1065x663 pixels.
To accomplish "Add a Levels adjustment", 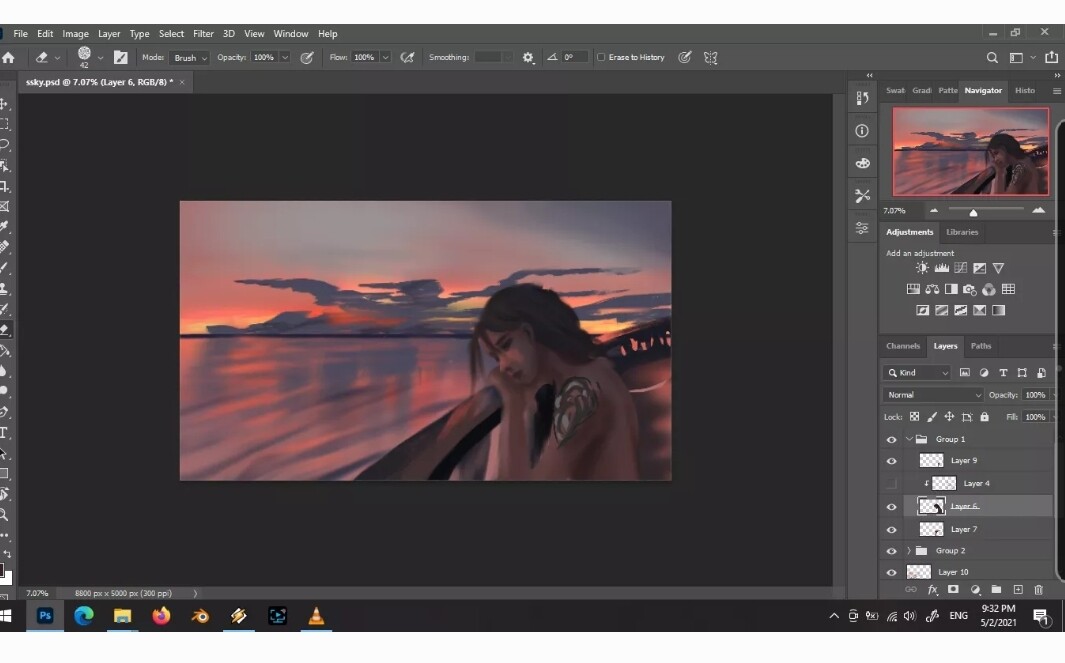I will click(941, 268).
